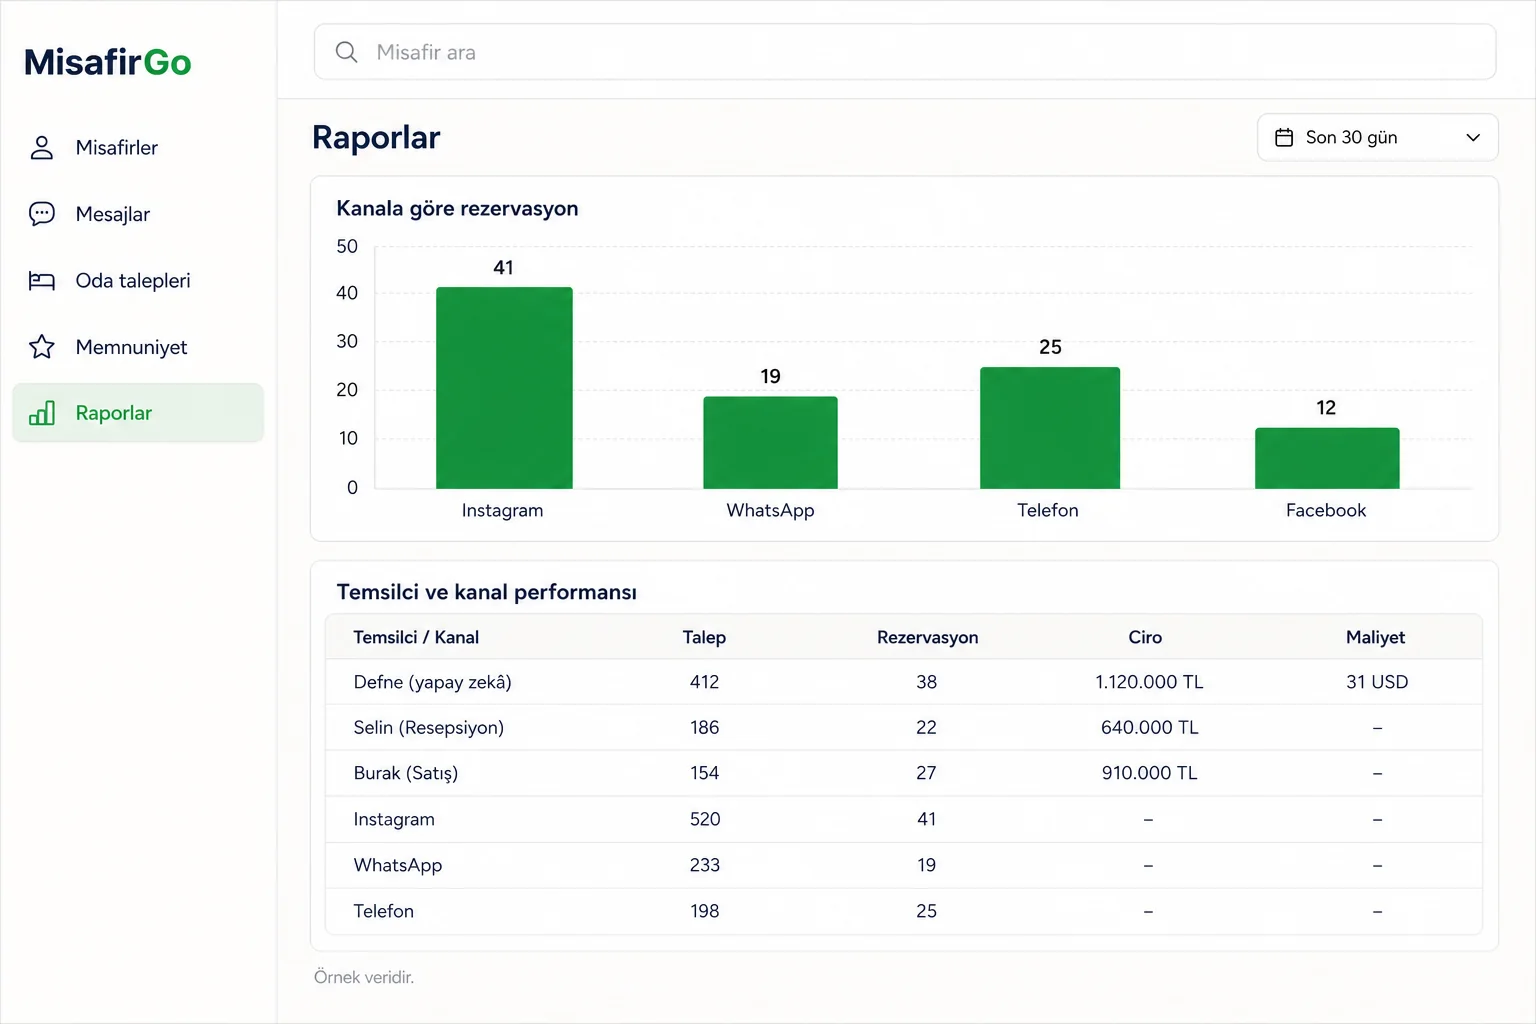Open the Son 30 gün date range selector

[1377, 138]
